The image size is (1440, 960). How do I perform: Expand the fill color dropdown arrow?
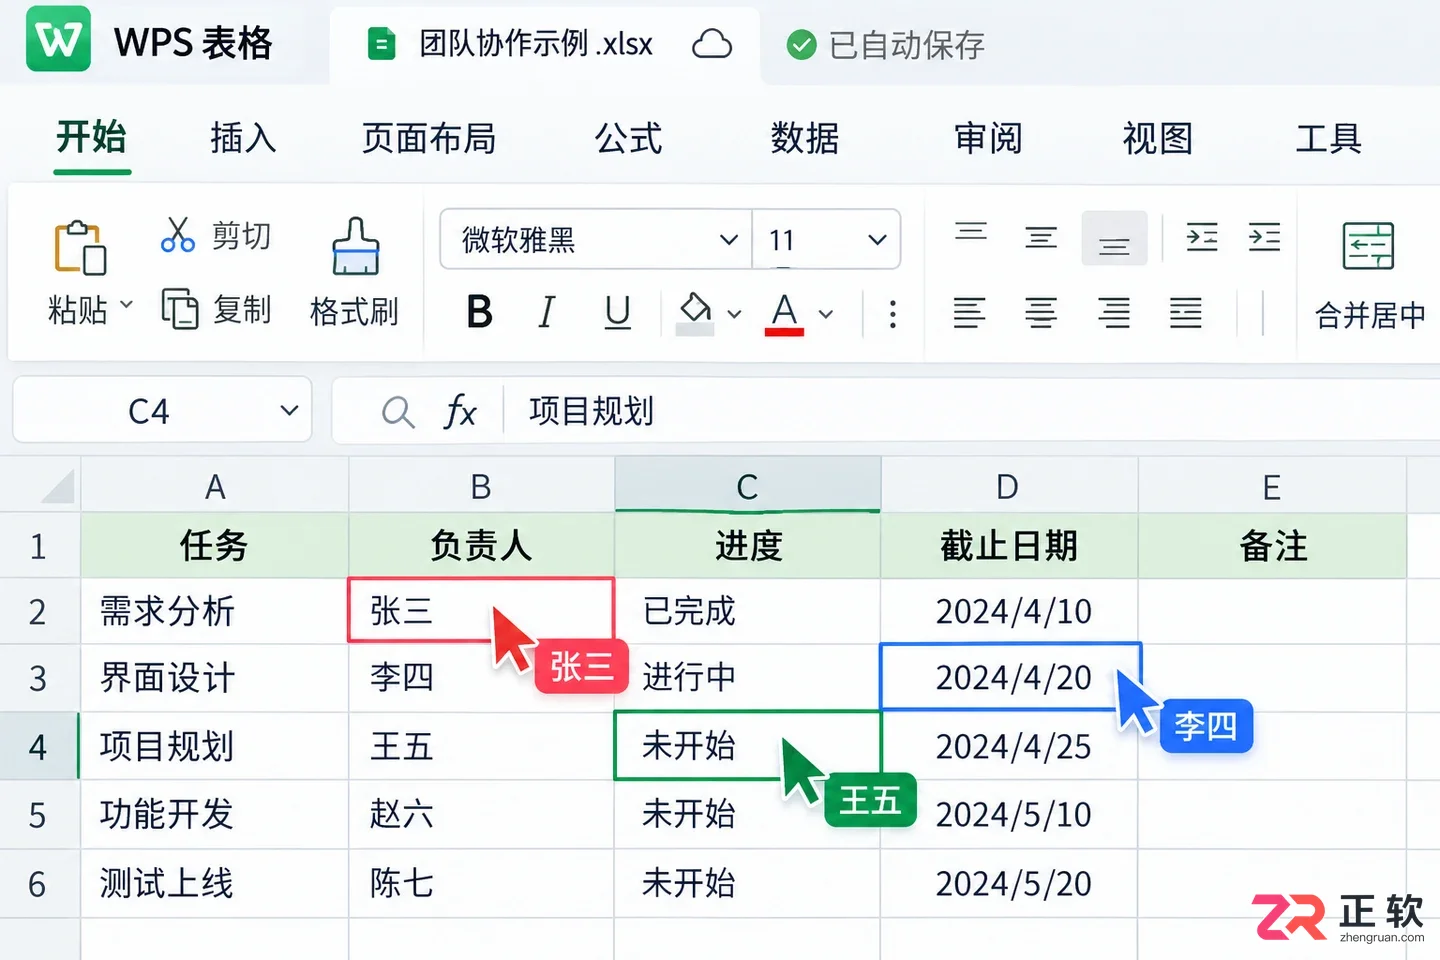(734, 314)
